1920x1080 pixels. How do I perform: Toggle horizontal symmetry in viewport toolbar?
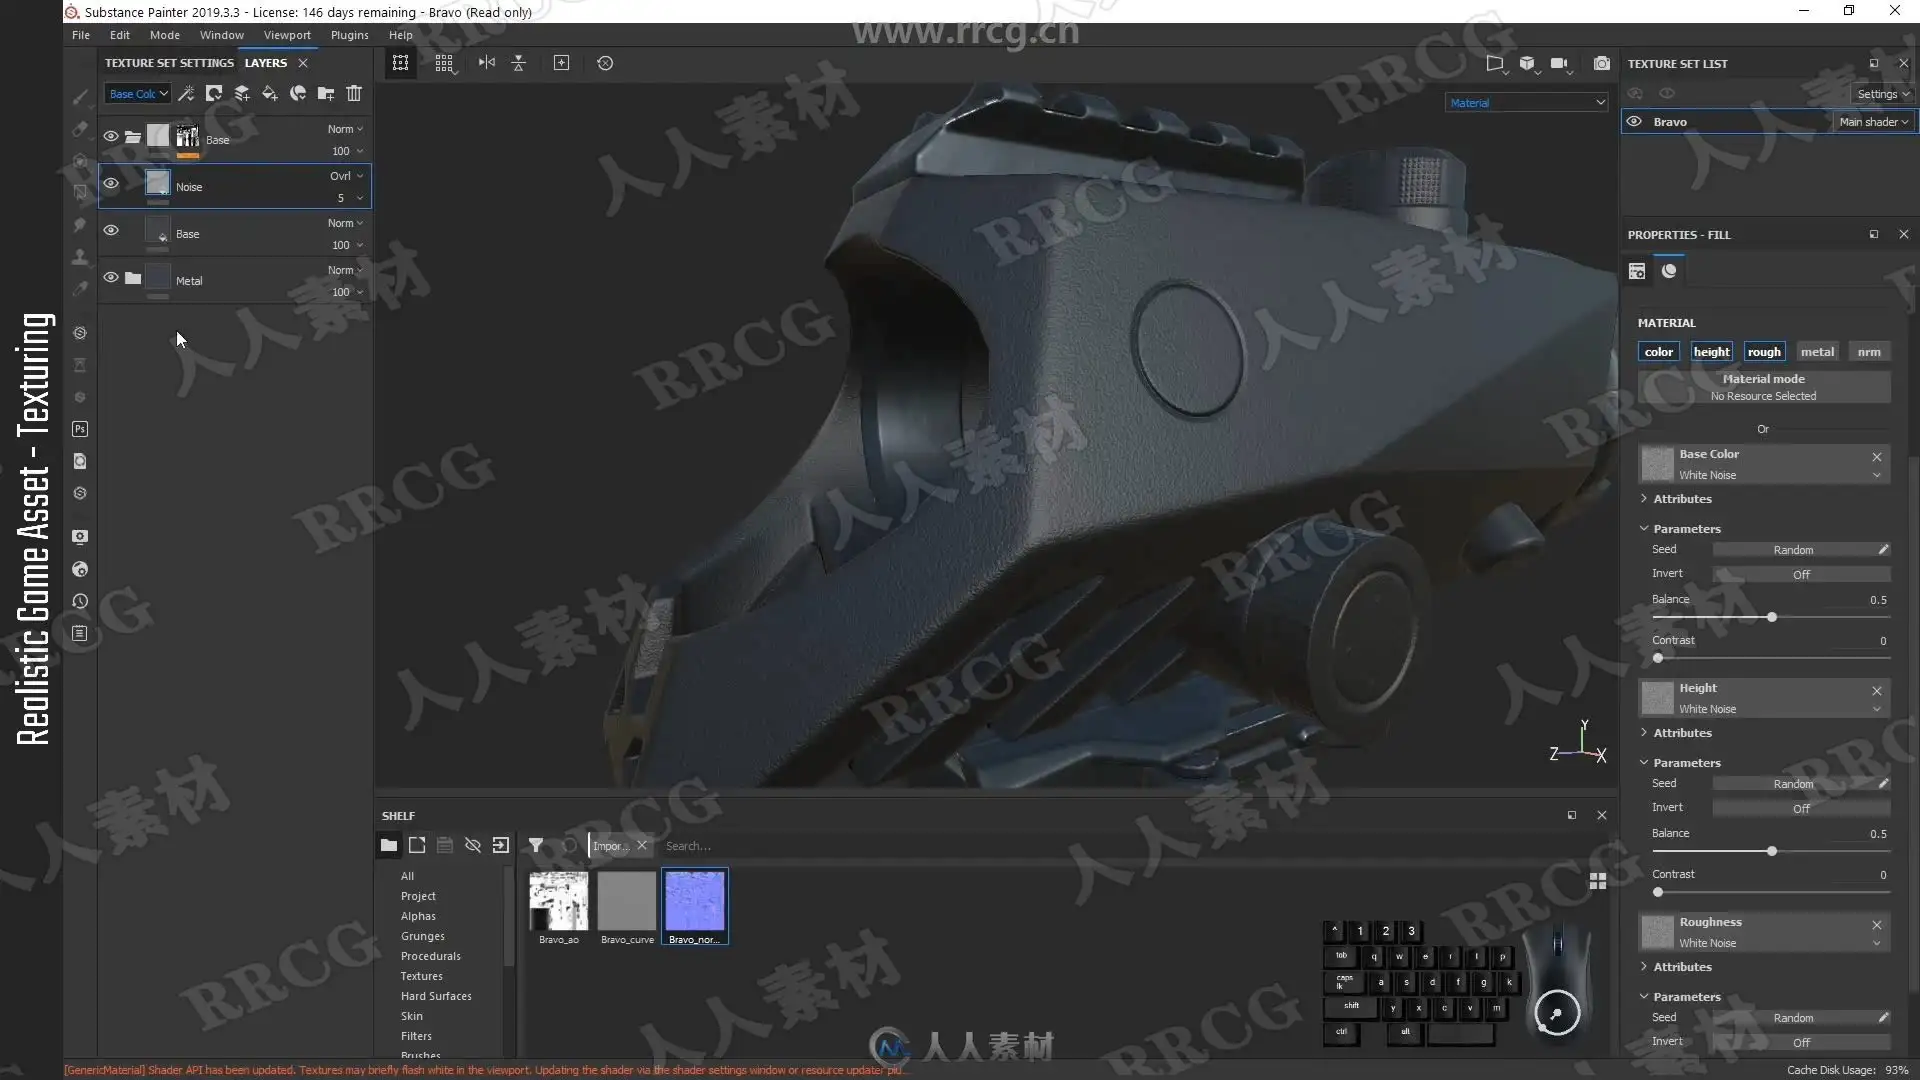point(487,63)
